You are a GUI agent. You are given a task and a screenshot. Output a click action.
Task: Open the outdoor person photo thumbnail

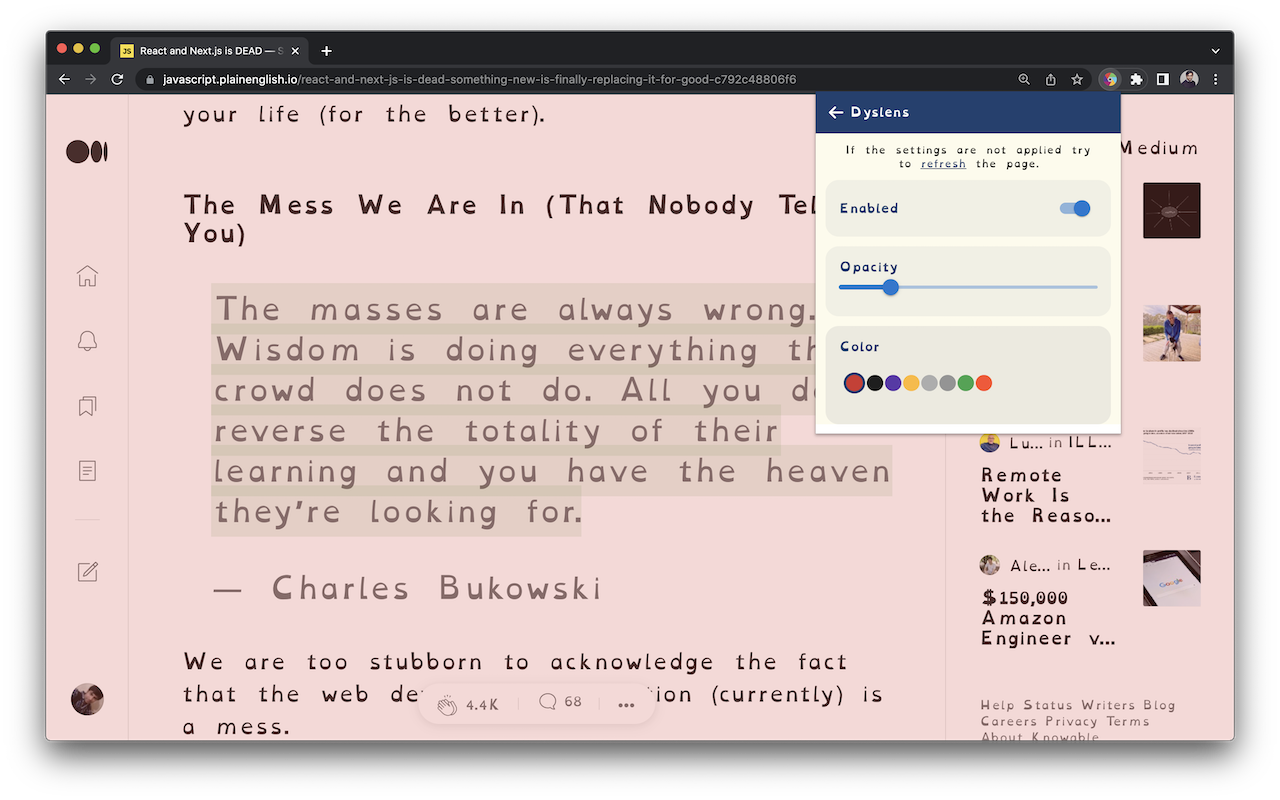1172,333
